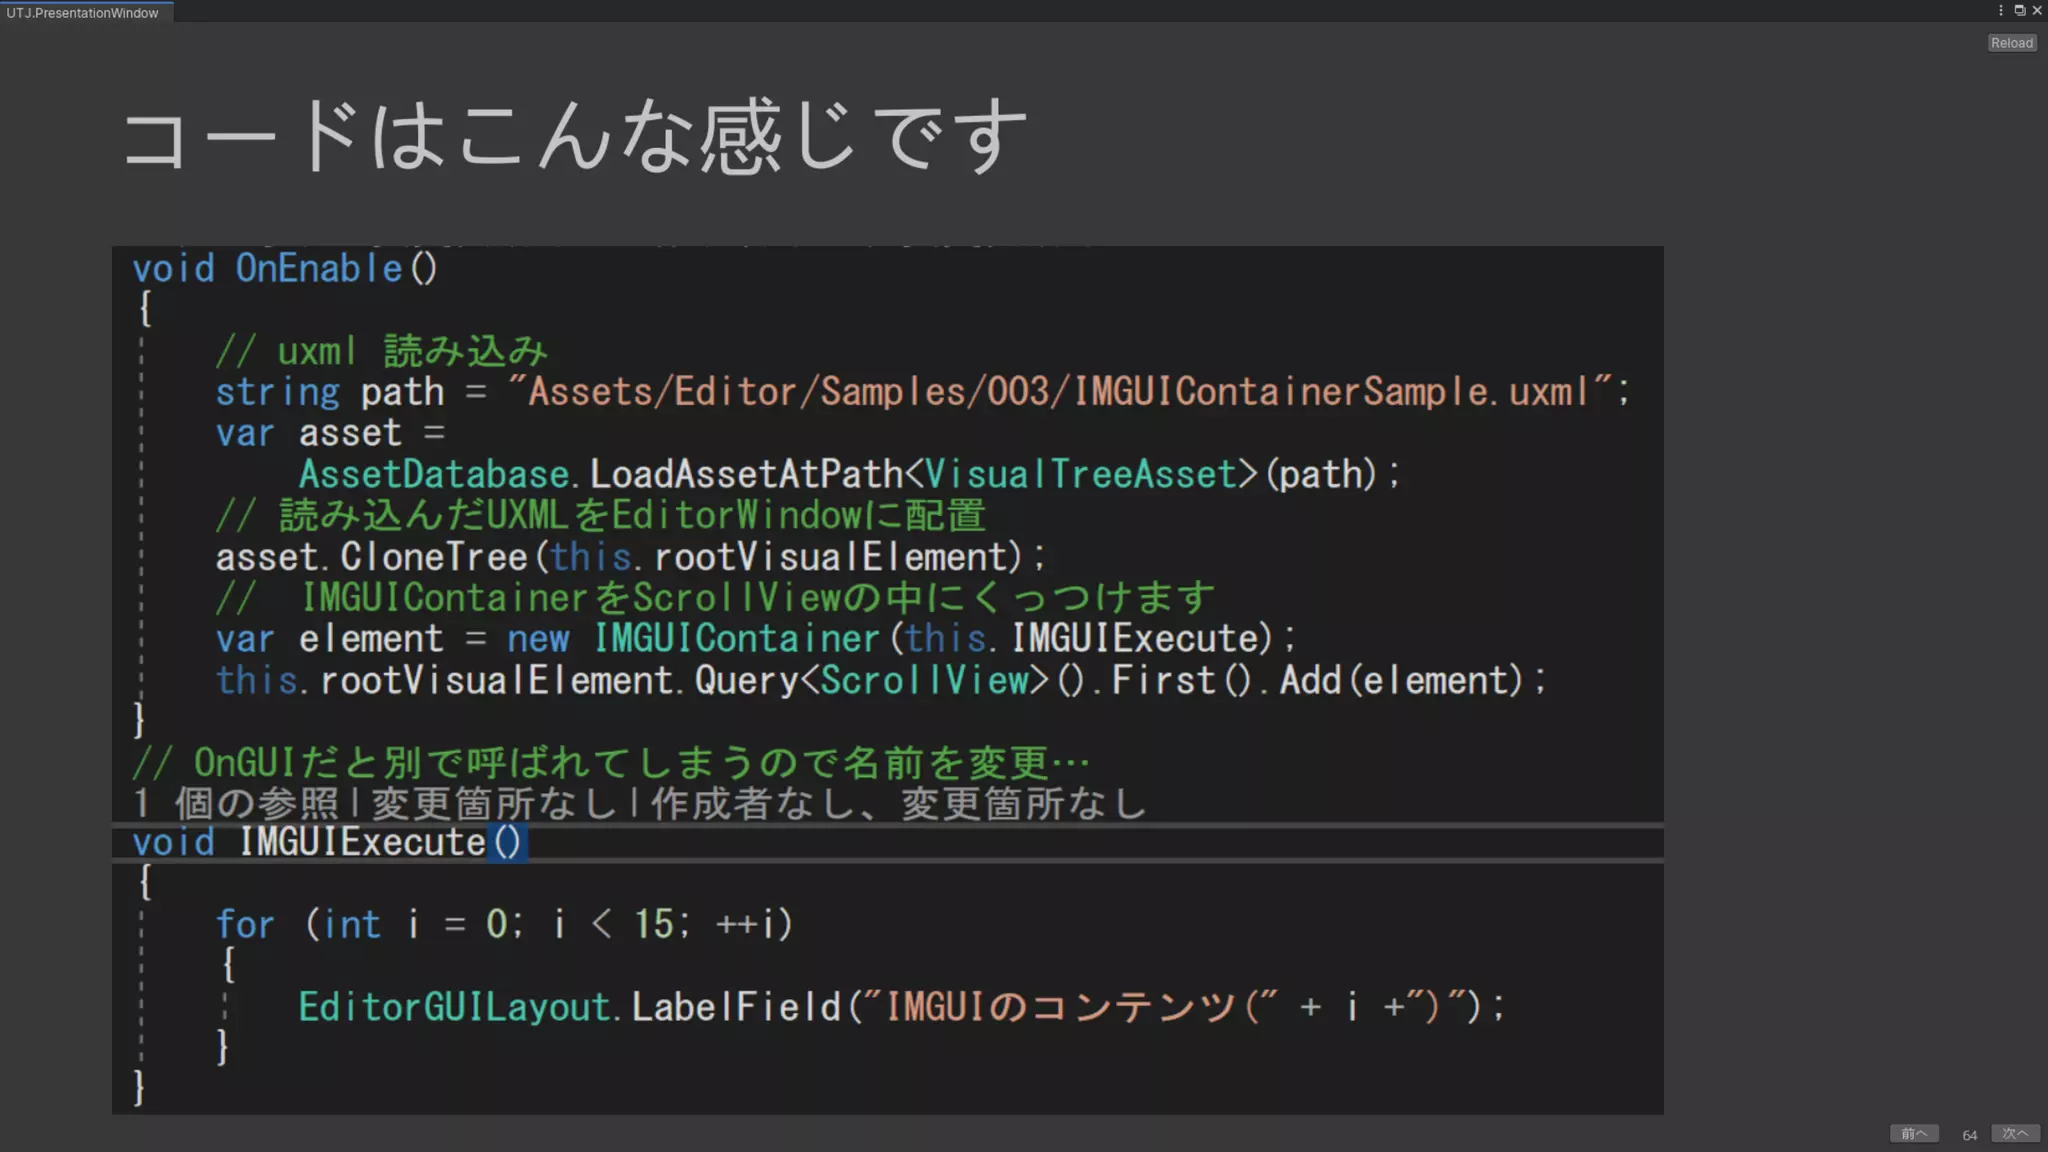
Task: Click the Reload button
Action: point(2011,43)
